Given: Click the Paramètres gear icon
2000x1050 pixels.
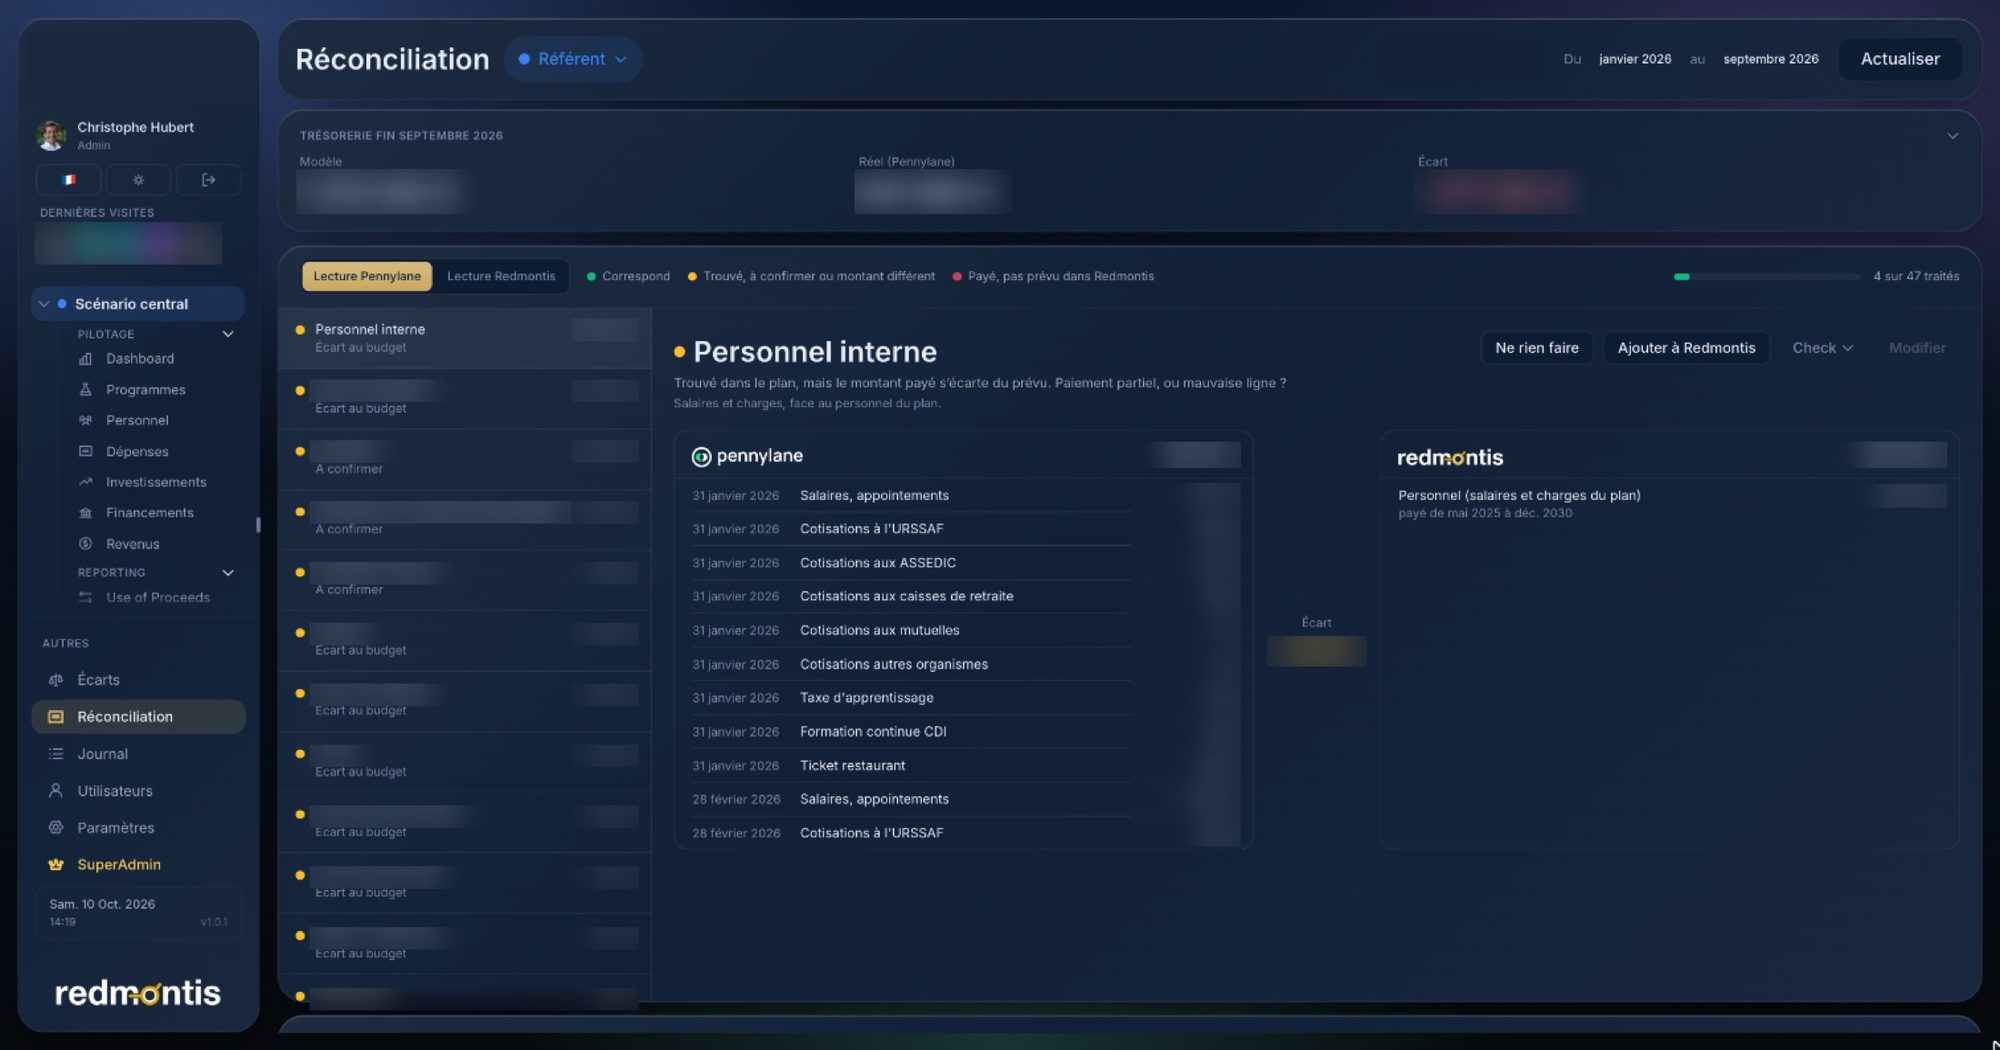Looking at the screenshot, I should pyautogui.click(x=56, y=828).
